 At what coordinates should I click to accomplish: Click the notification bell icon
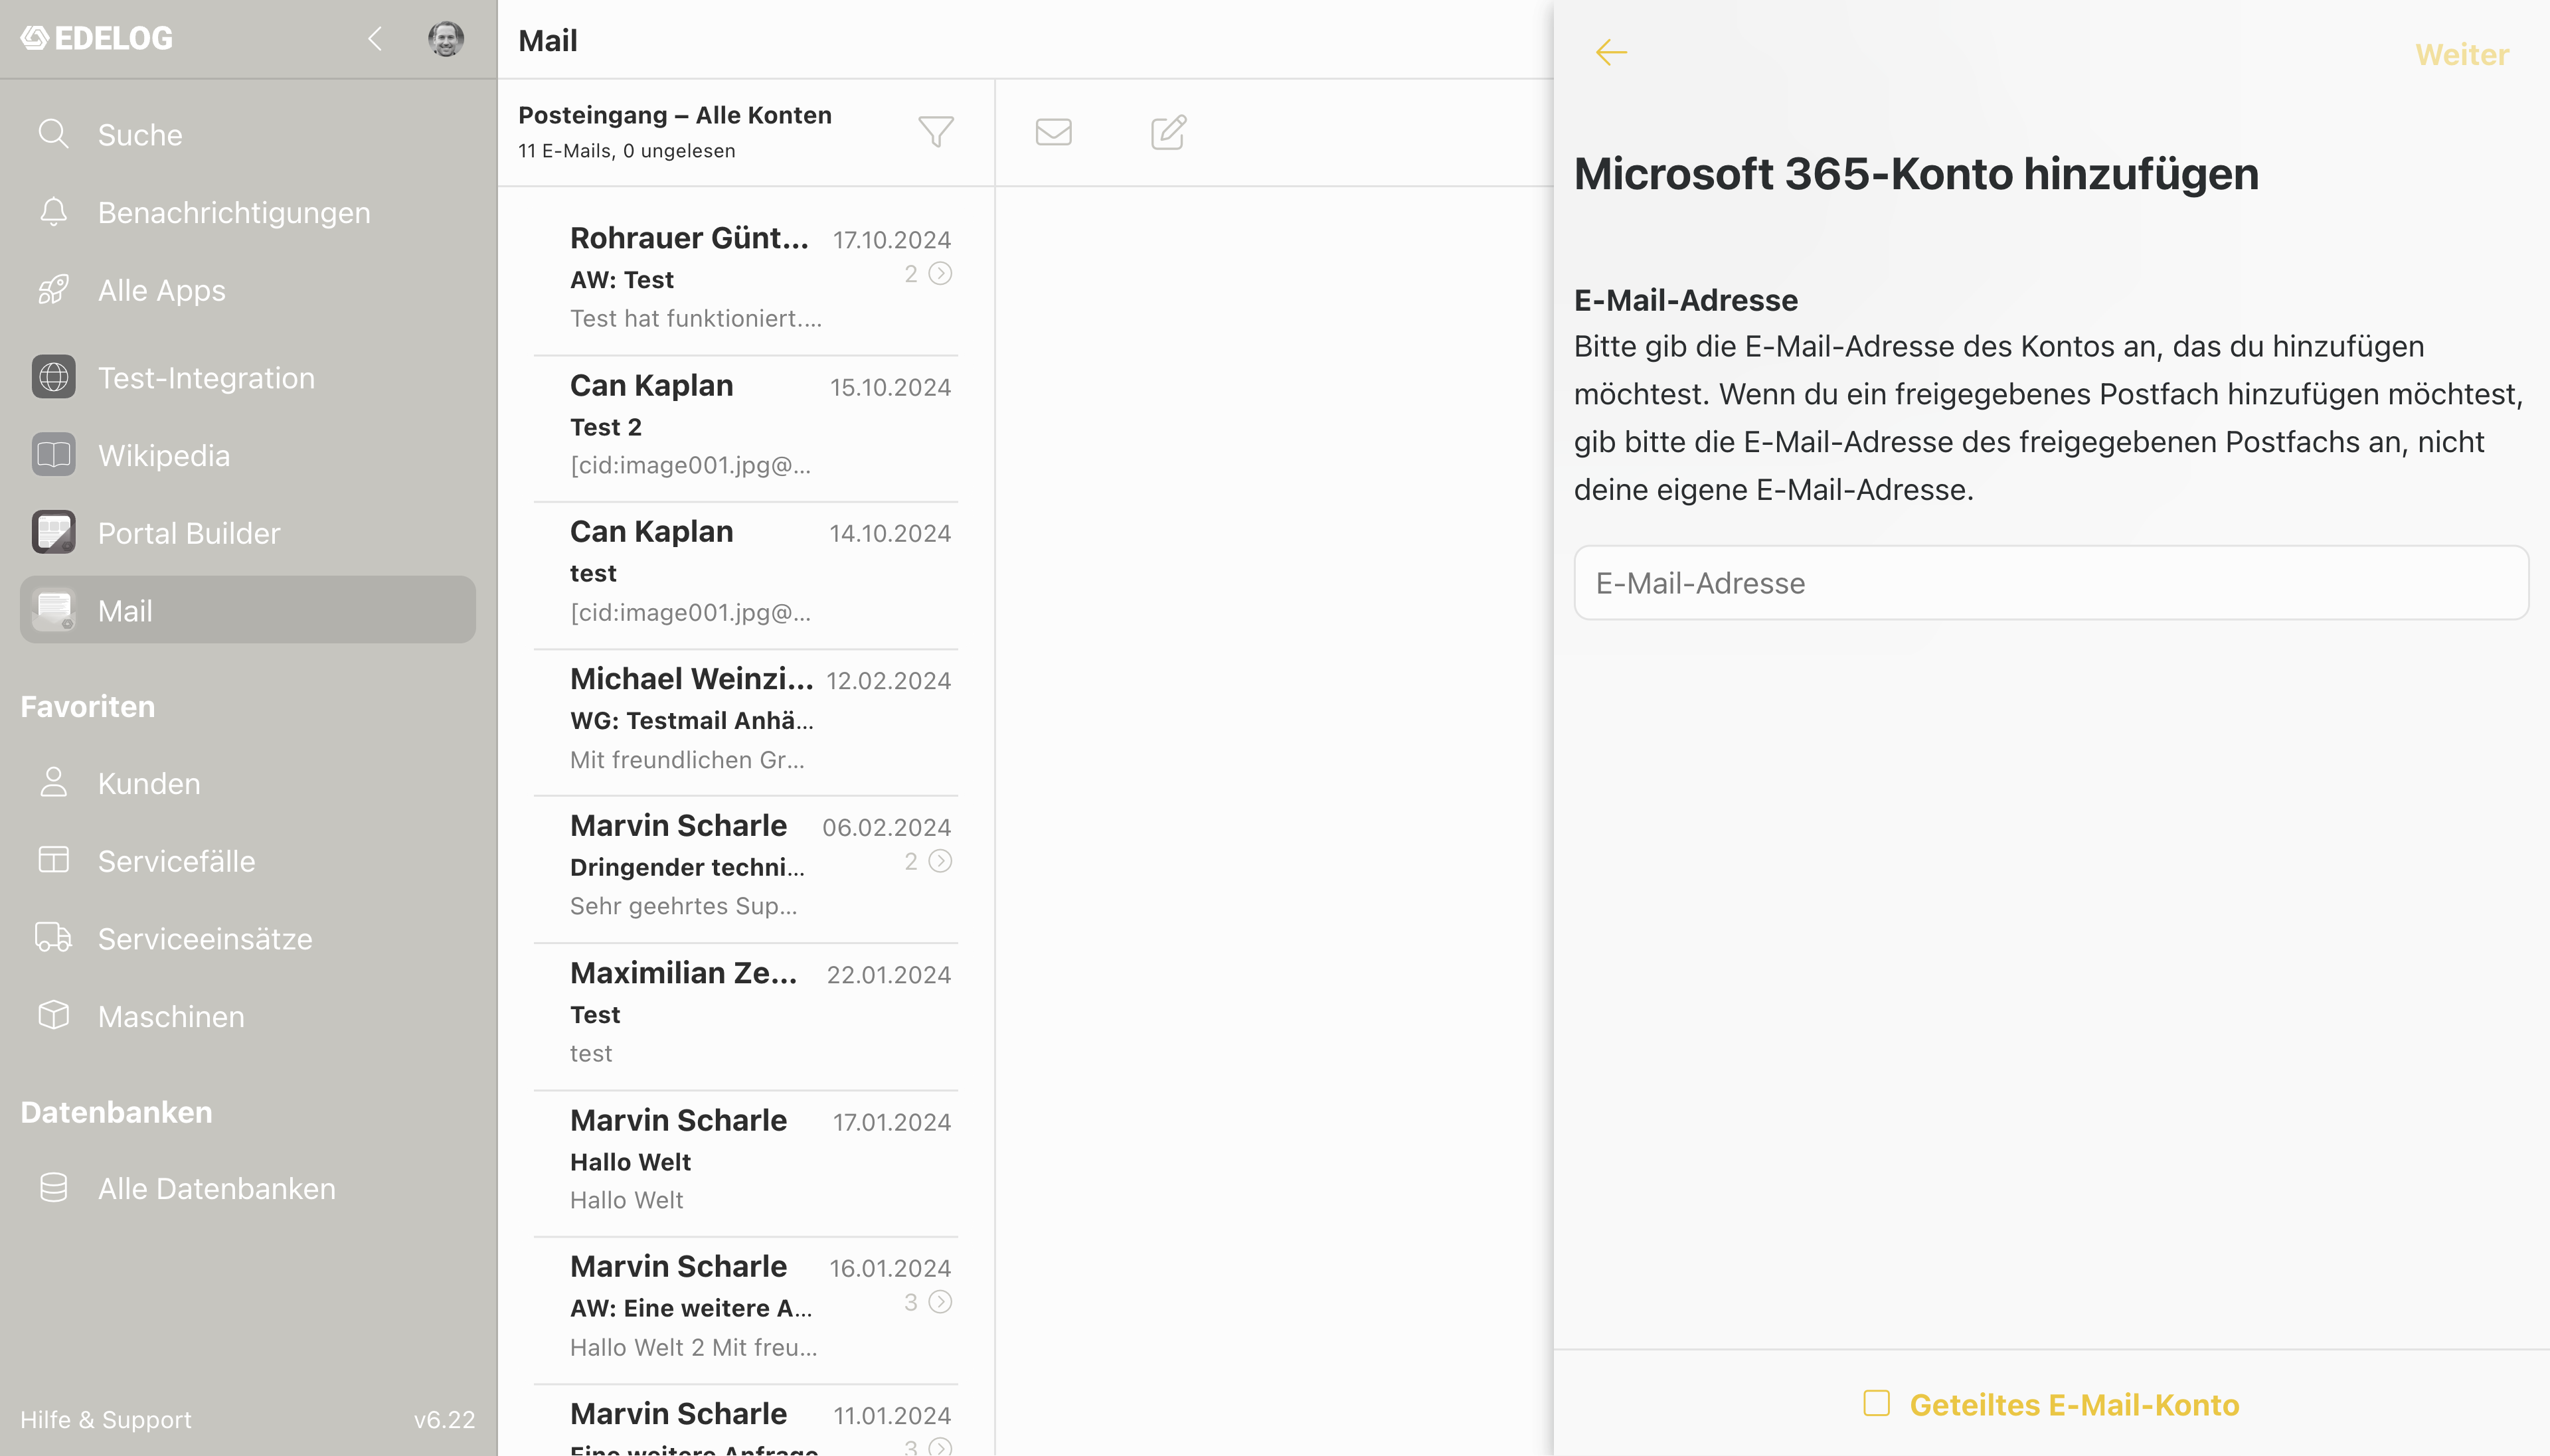(x=53, y=211)
